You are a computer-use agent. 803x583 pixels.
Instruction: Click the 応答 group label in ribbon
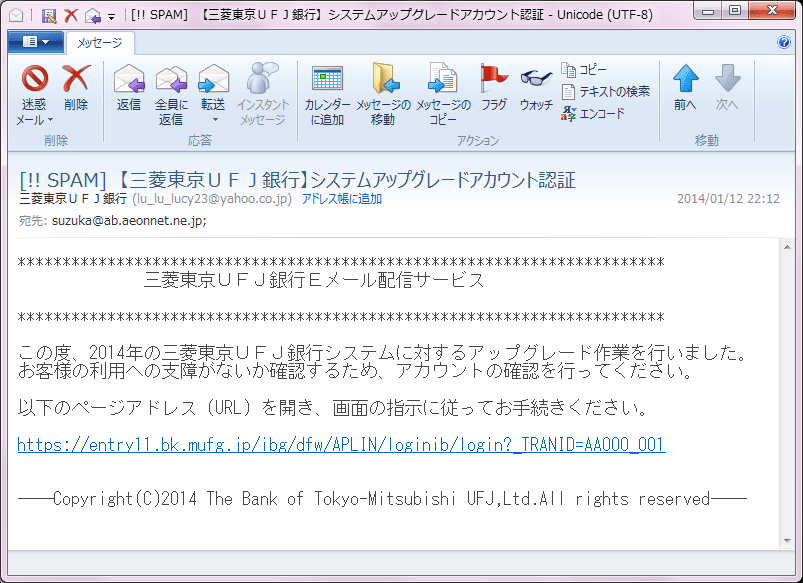tap(200, 140)
